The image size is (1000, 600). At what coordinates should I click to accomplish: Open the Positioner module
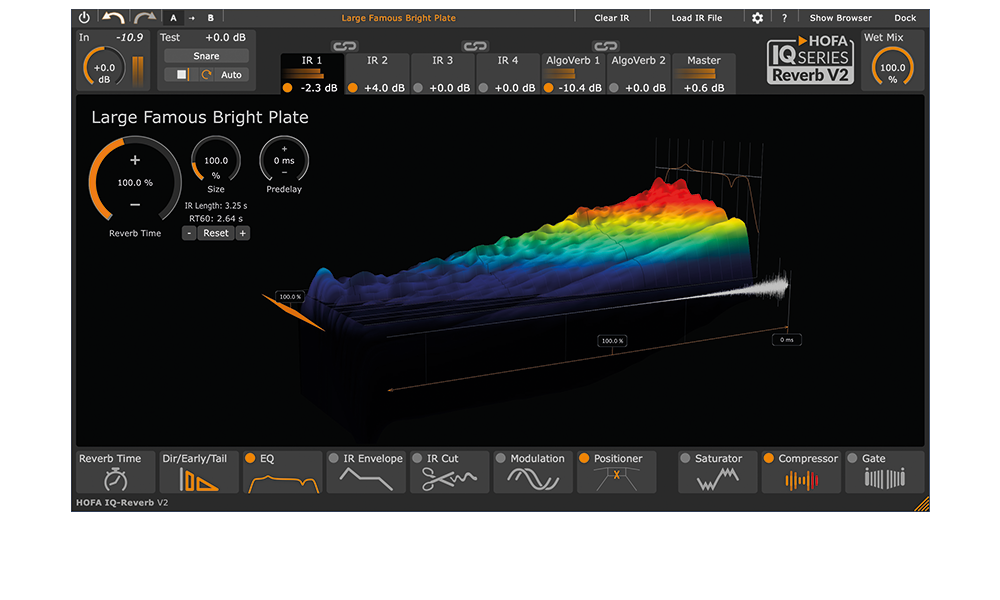click(x=617, y=472)
